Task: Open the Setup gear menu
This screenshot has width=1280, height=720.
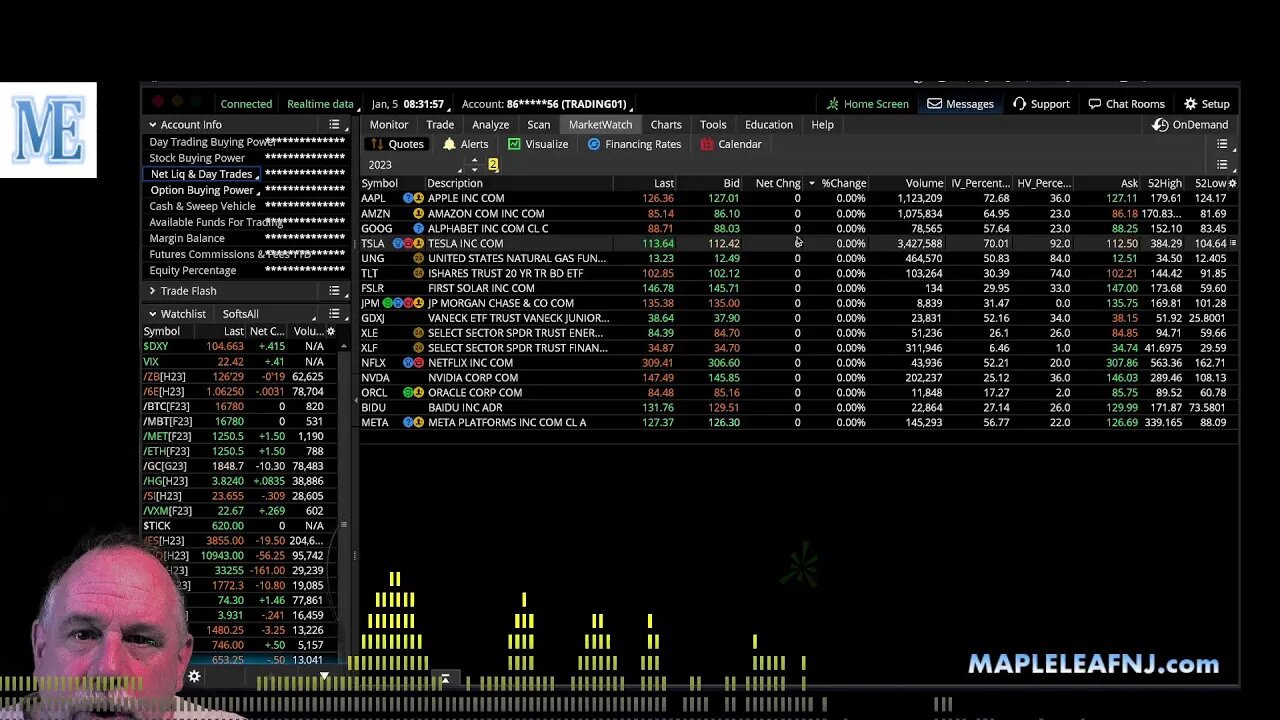Action: 1207,104
